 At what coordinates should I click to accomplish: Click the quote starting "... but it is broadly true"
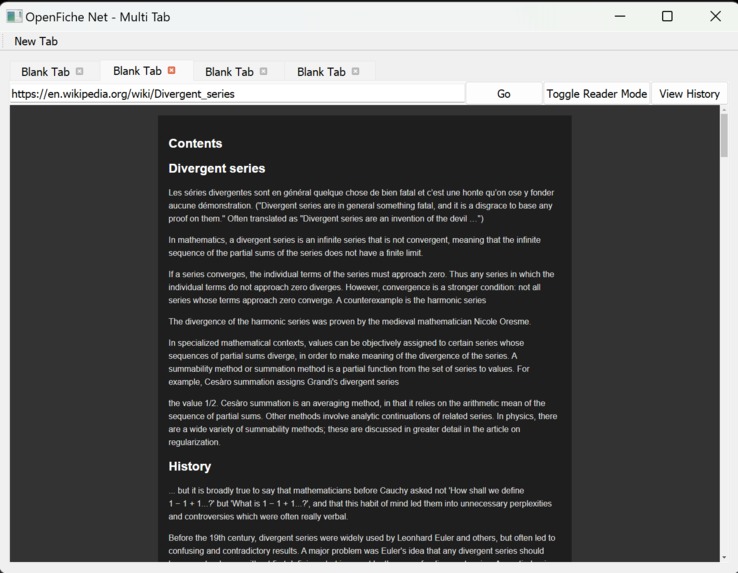pyautogui.click(x=360, y=503)
